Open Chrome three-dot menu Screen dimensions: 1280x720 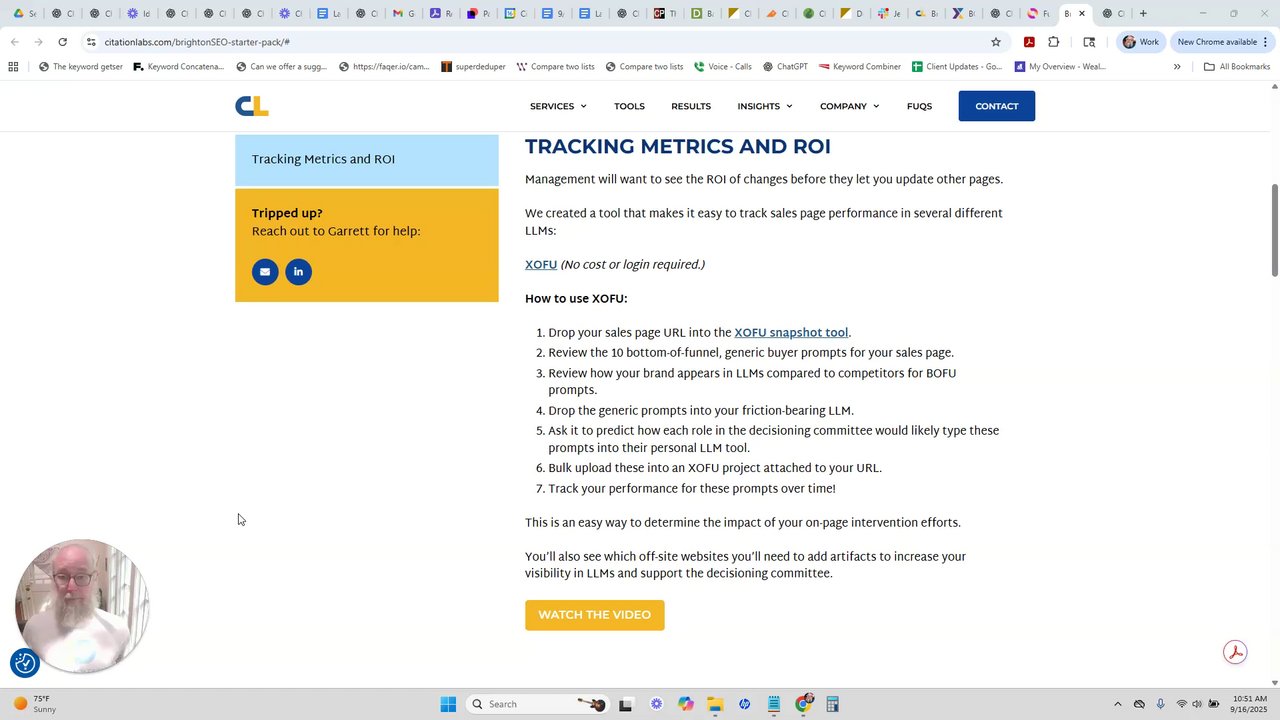pos(1265,42)
